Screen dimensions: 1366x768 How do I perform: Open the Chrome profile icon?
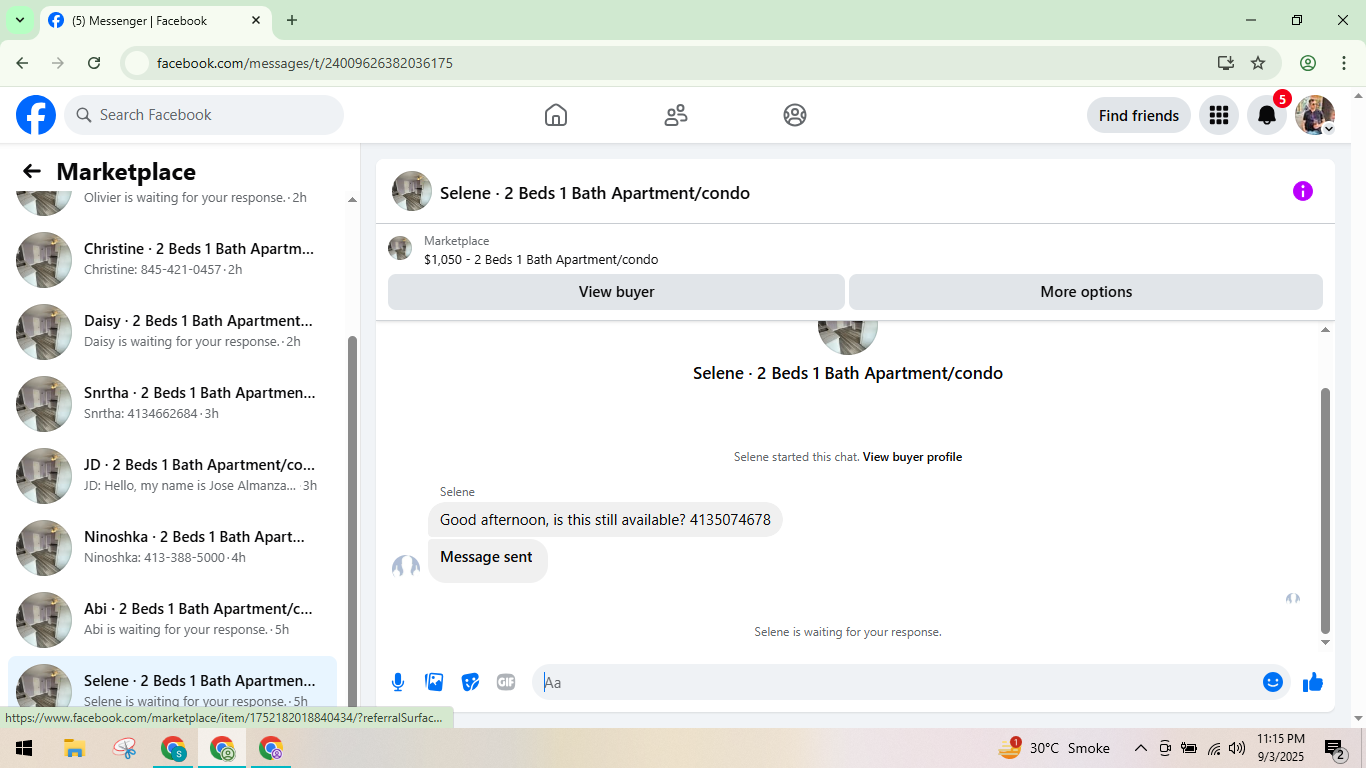coord(1308,63)
